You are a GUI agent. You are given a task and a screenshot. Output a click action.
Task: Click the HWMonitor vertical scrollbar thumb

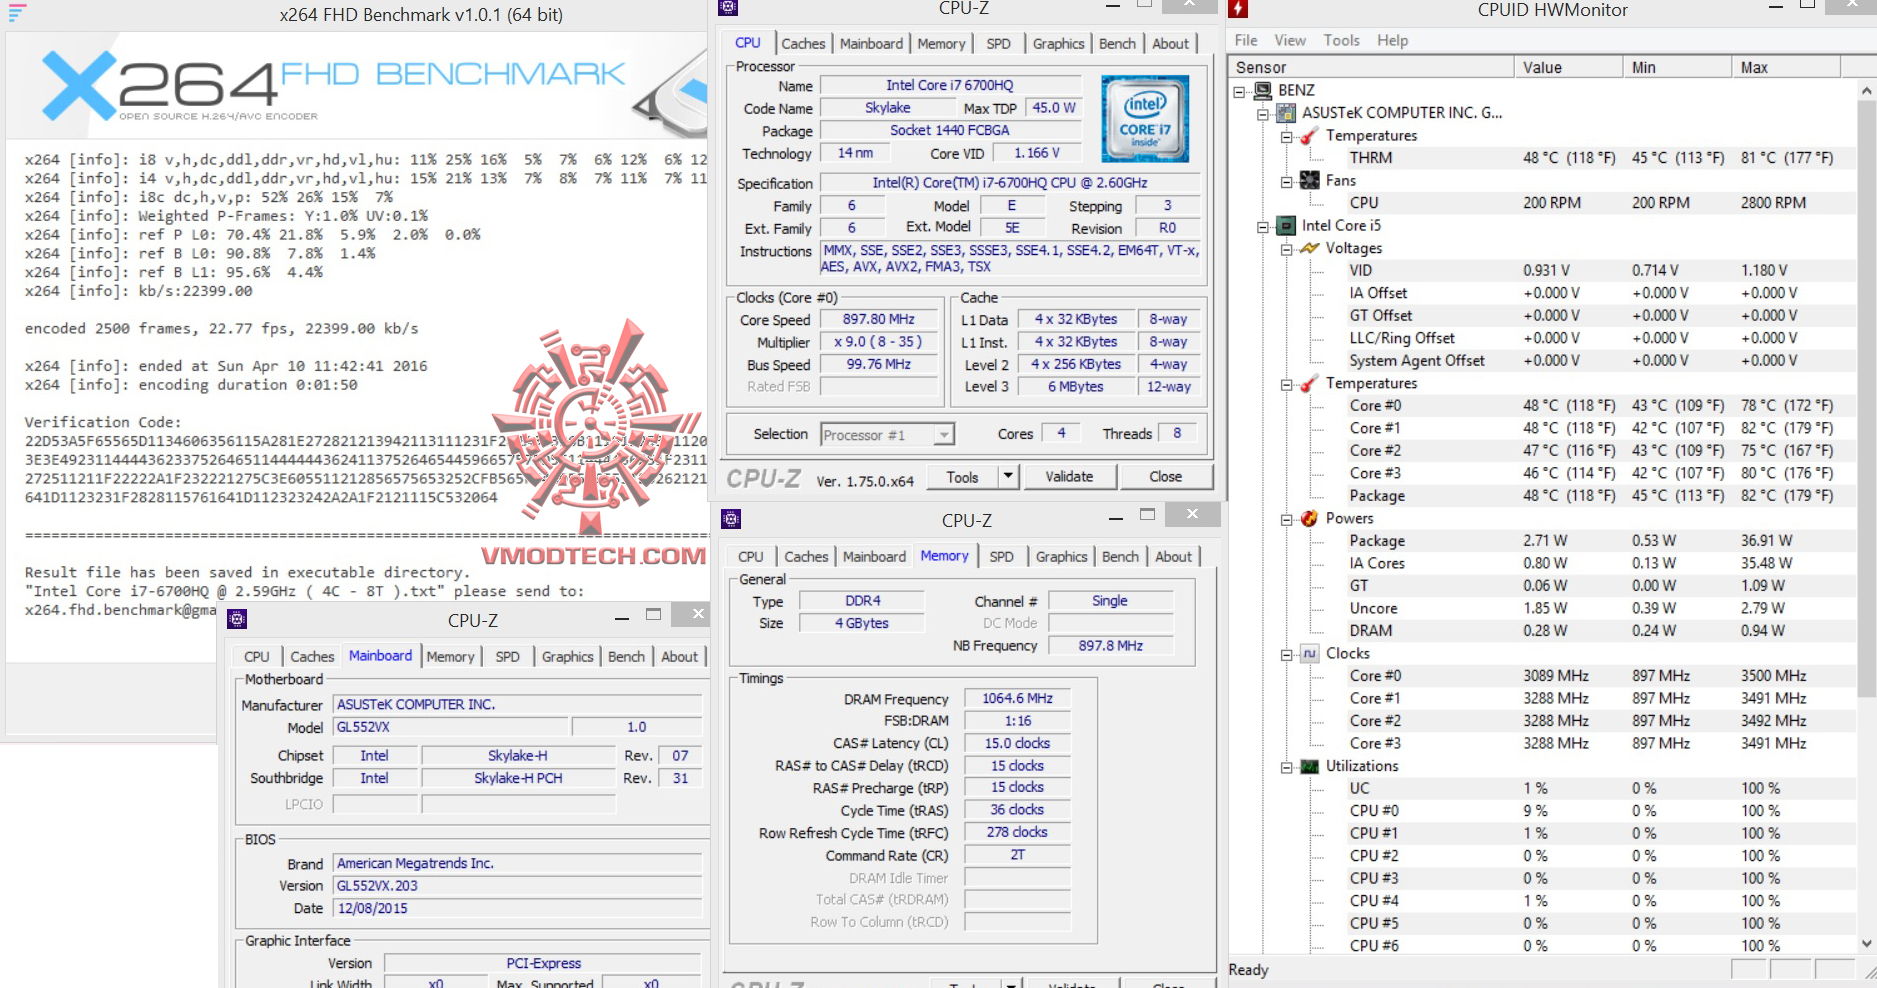coord(1867,397)
